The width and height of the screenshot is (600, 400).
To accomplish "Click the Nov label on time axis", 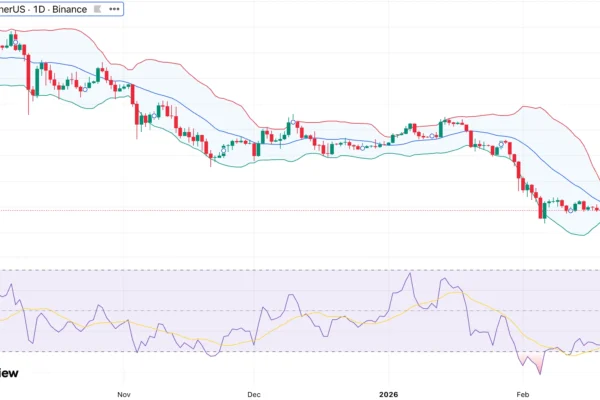I will [124, 394].
